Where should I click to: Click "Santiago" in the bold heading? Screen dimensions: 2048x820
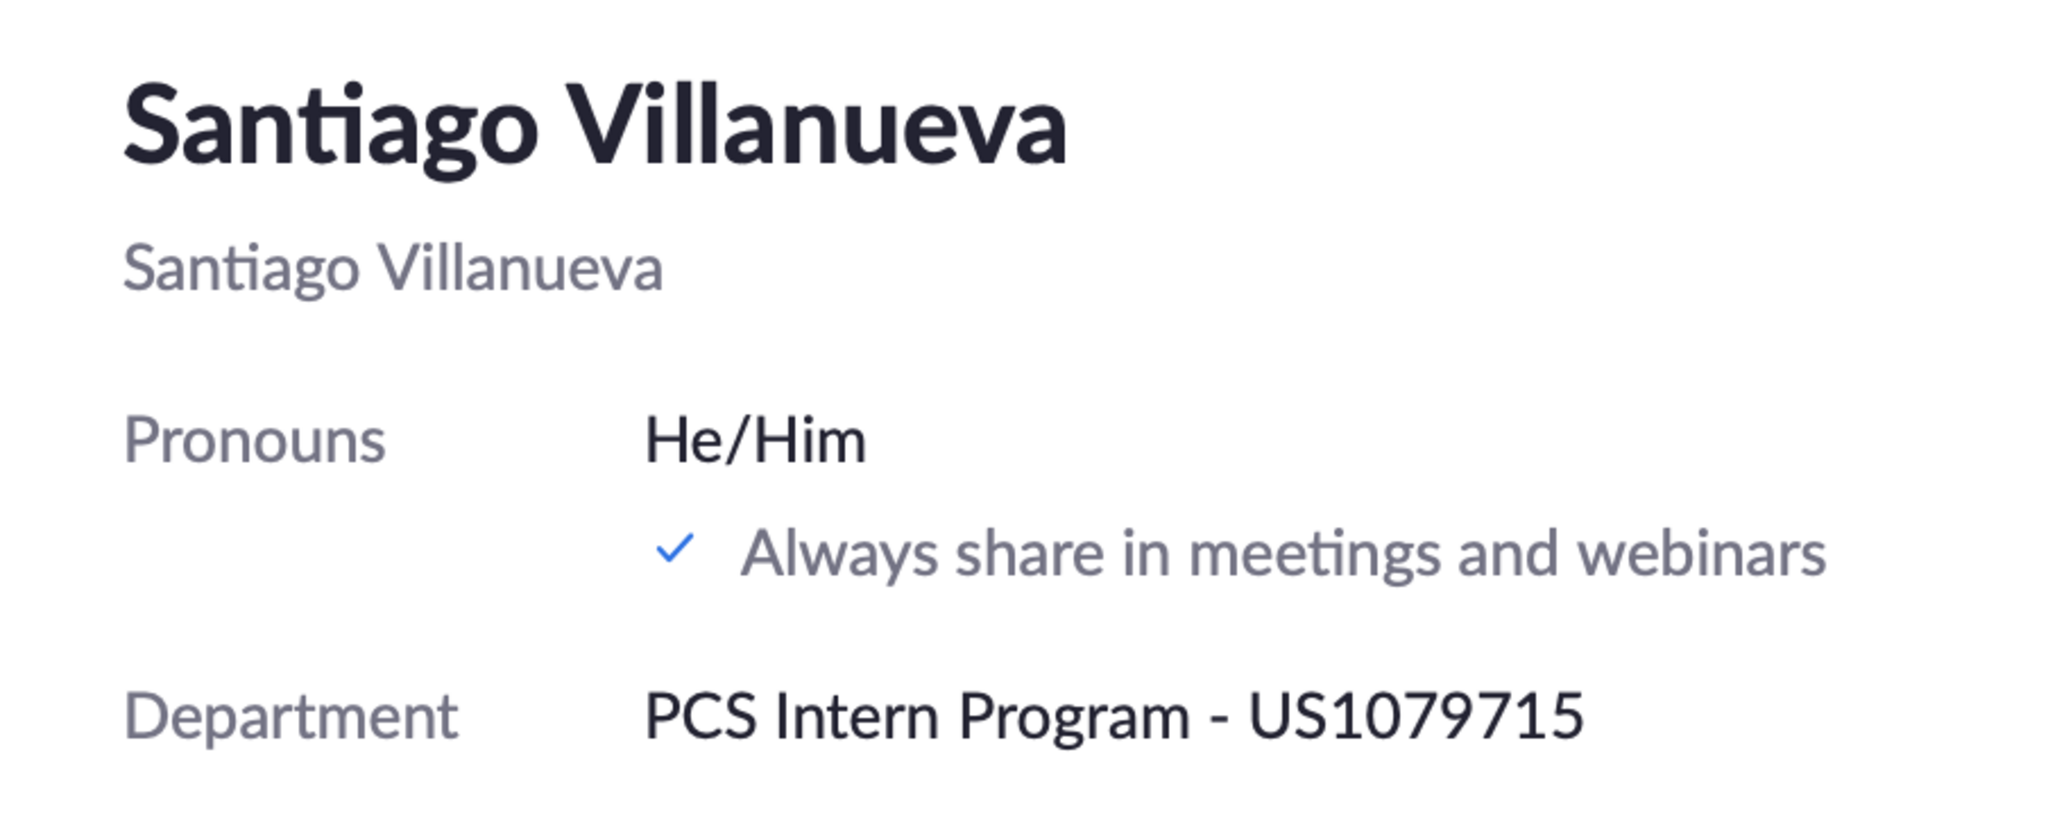(x=331, y=127)
